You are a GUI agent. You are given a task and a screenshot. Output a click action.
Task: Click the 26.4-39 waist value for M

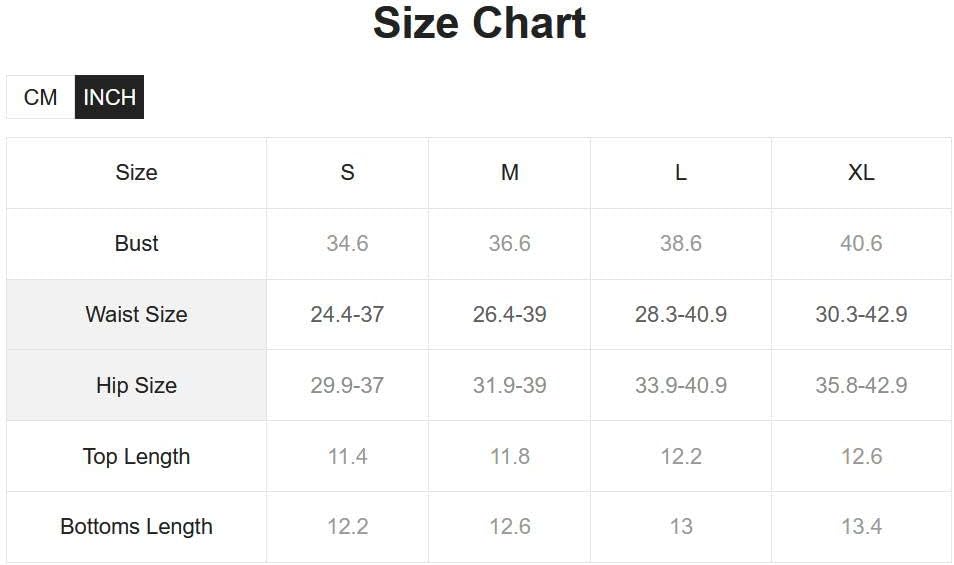click(x=509, y=314)
